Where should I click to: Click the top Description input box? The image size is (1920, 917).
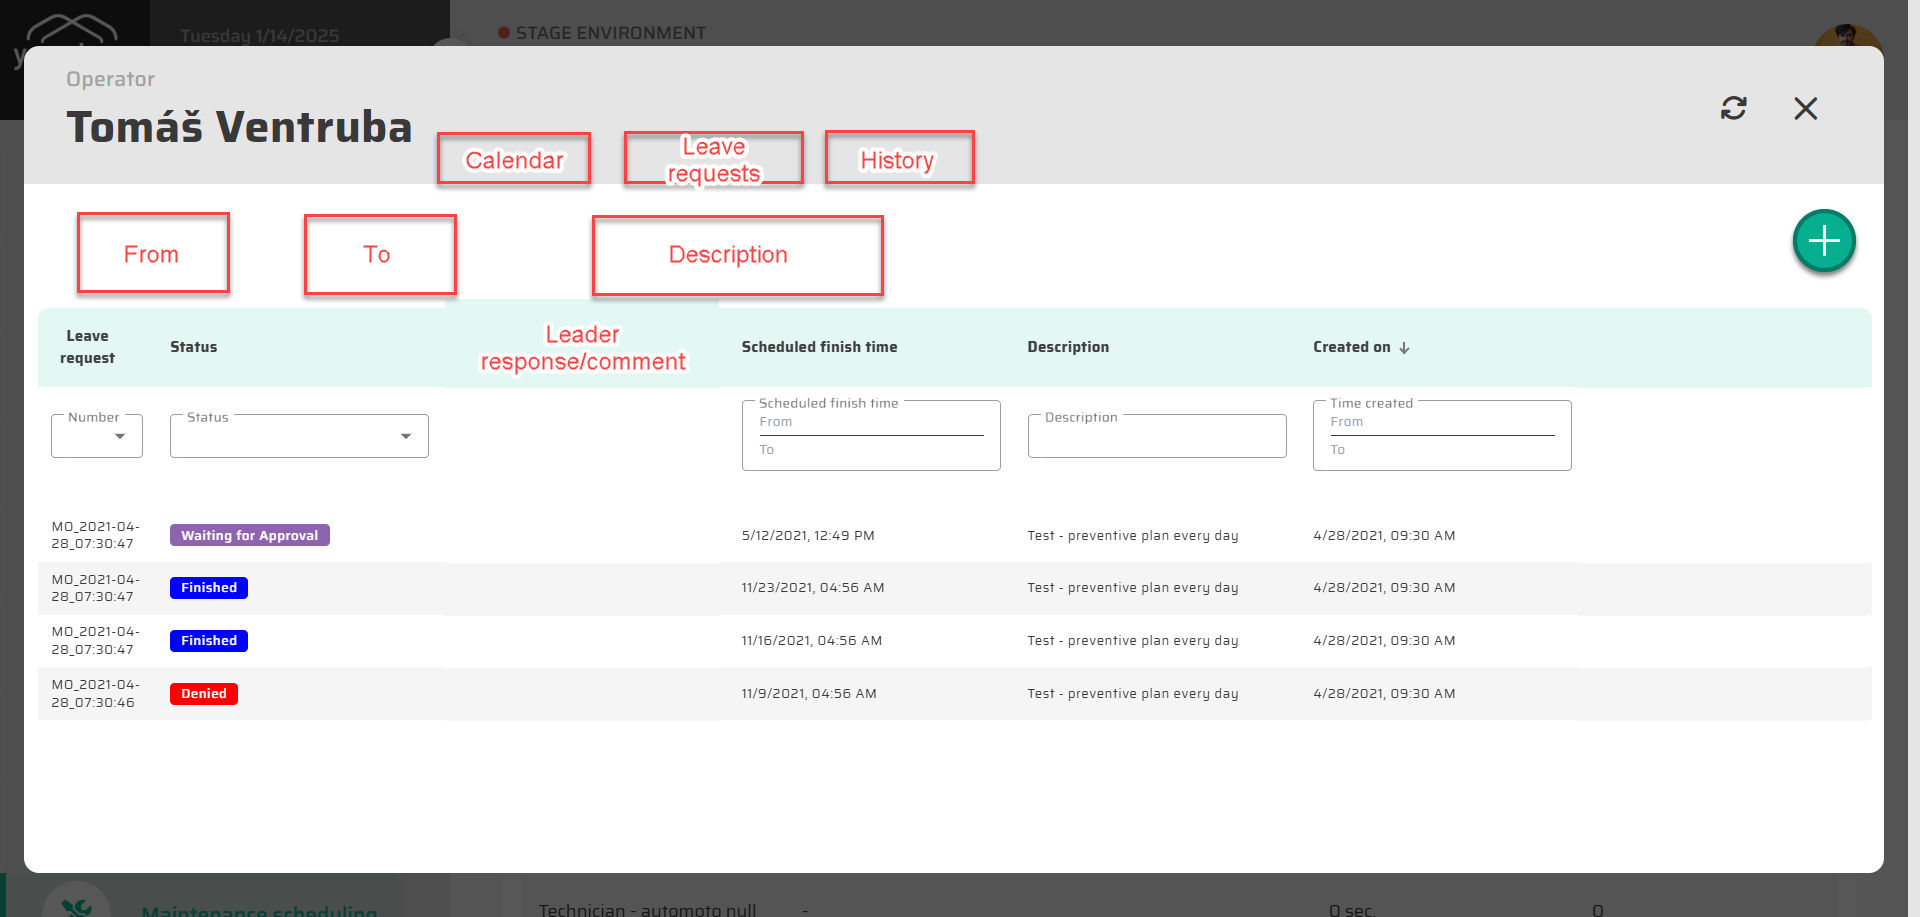coord(737,256)
